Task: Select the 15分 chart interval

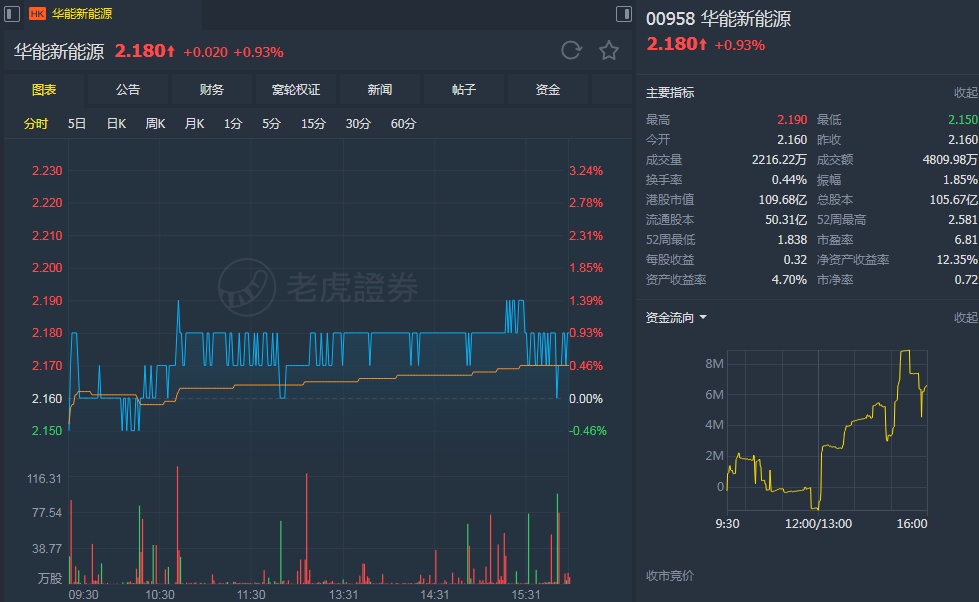Action: coord(313,124)
